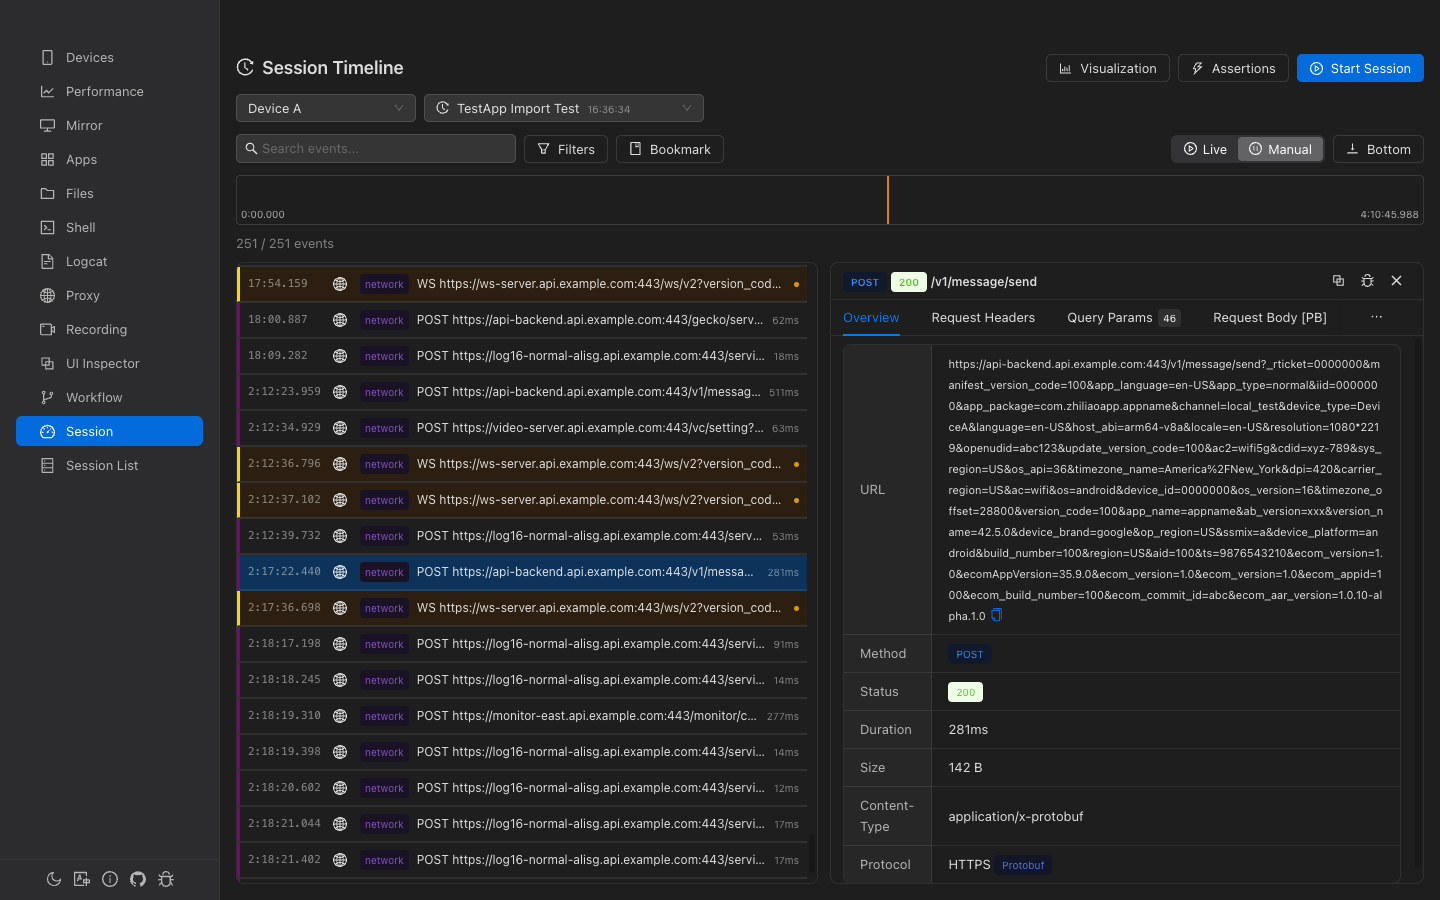Open the info icon in the bottom bar
Image resolution: width=1440 pixels, height=900 pixels.
[x=110, y=879]
